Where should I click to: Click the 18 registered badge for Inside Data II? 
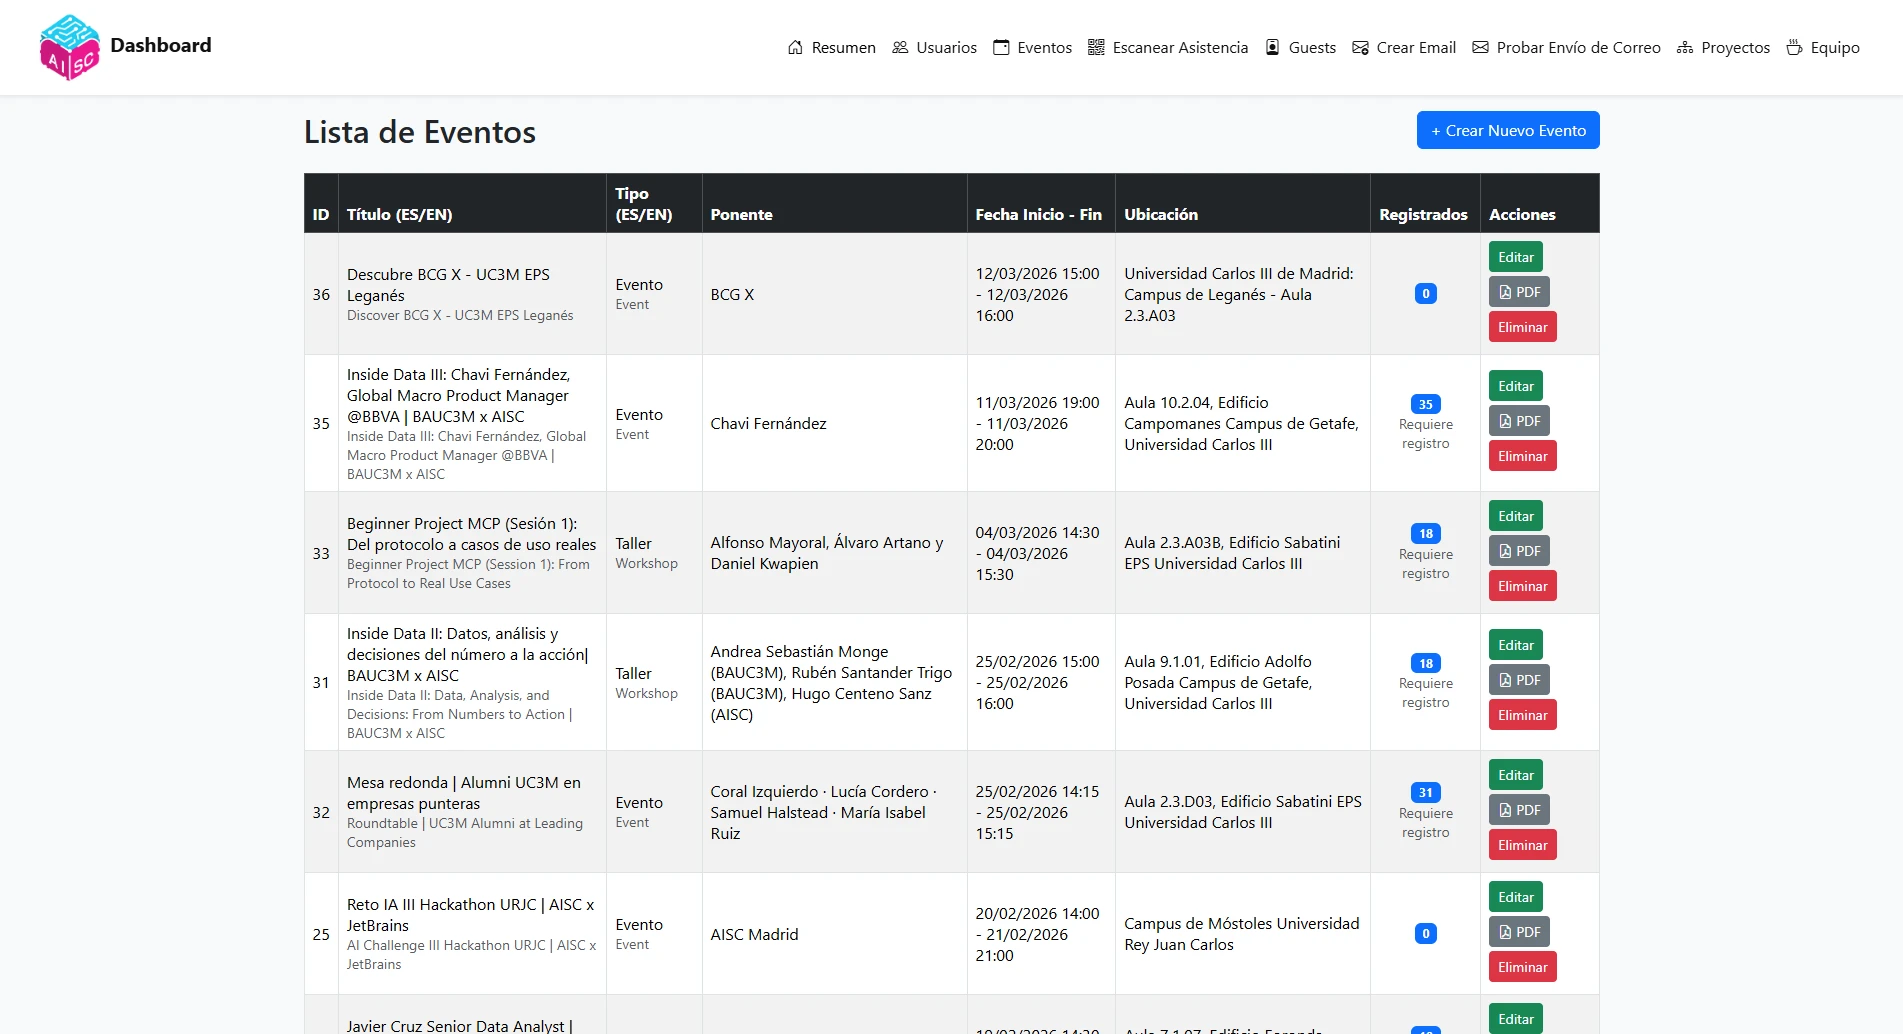click(x=1426, y=663)
